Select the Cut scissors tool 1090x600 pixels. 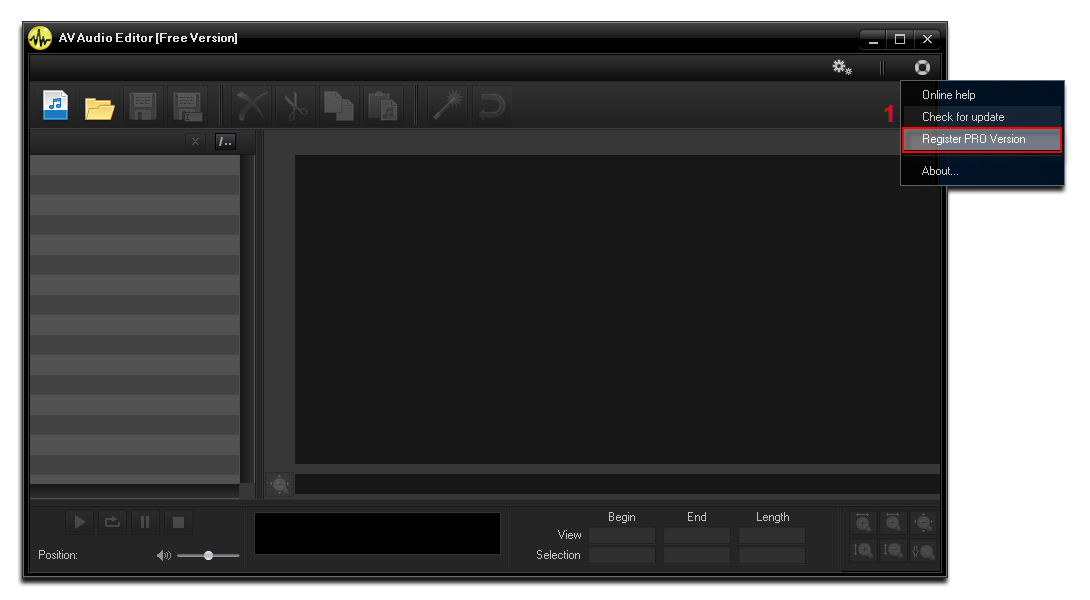295,105
